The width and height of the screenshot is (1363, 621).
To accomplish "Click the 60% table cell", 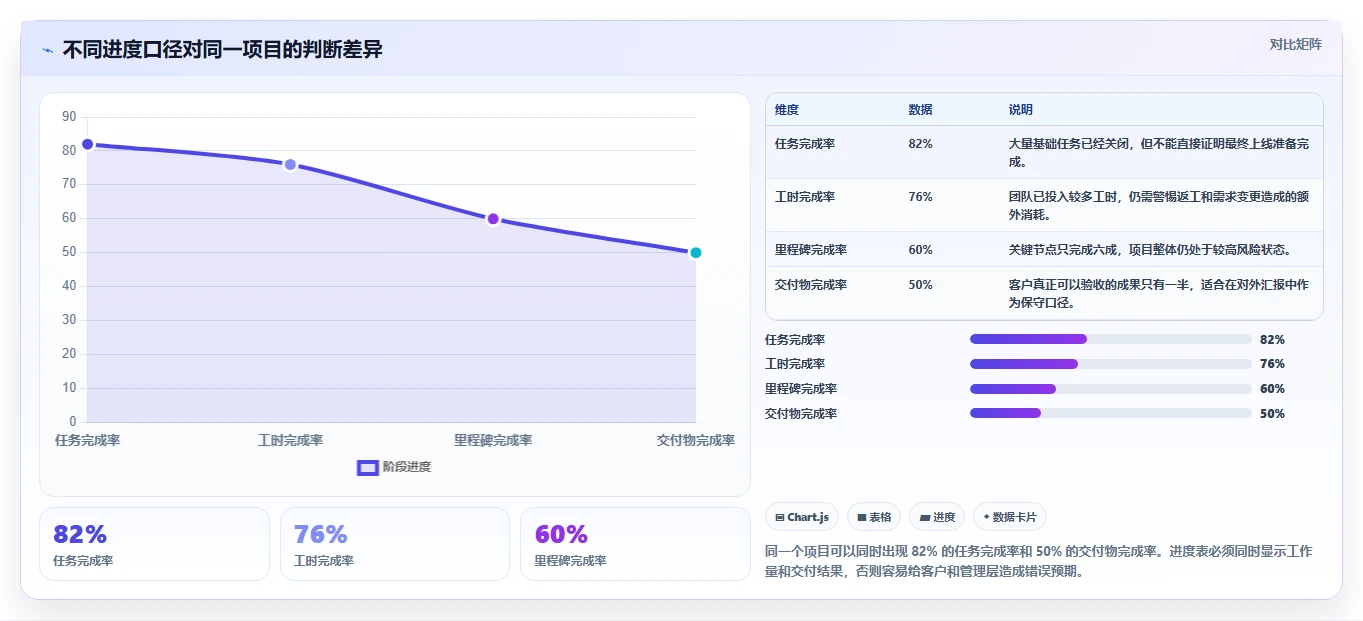I will tap(920, 250).
